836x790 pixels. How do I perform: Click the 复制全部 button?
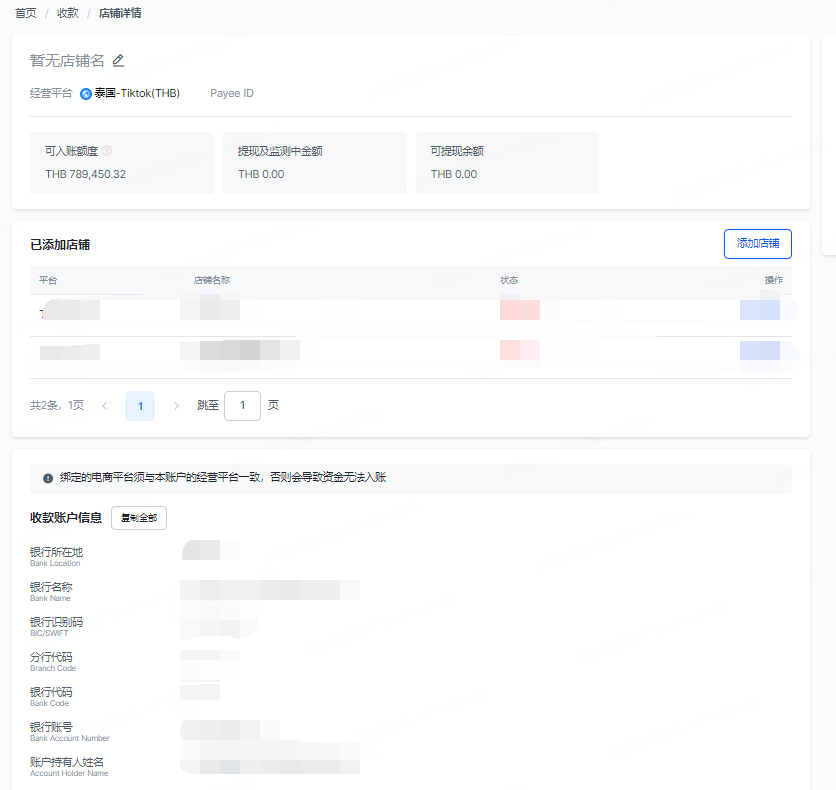pos(139,518)
